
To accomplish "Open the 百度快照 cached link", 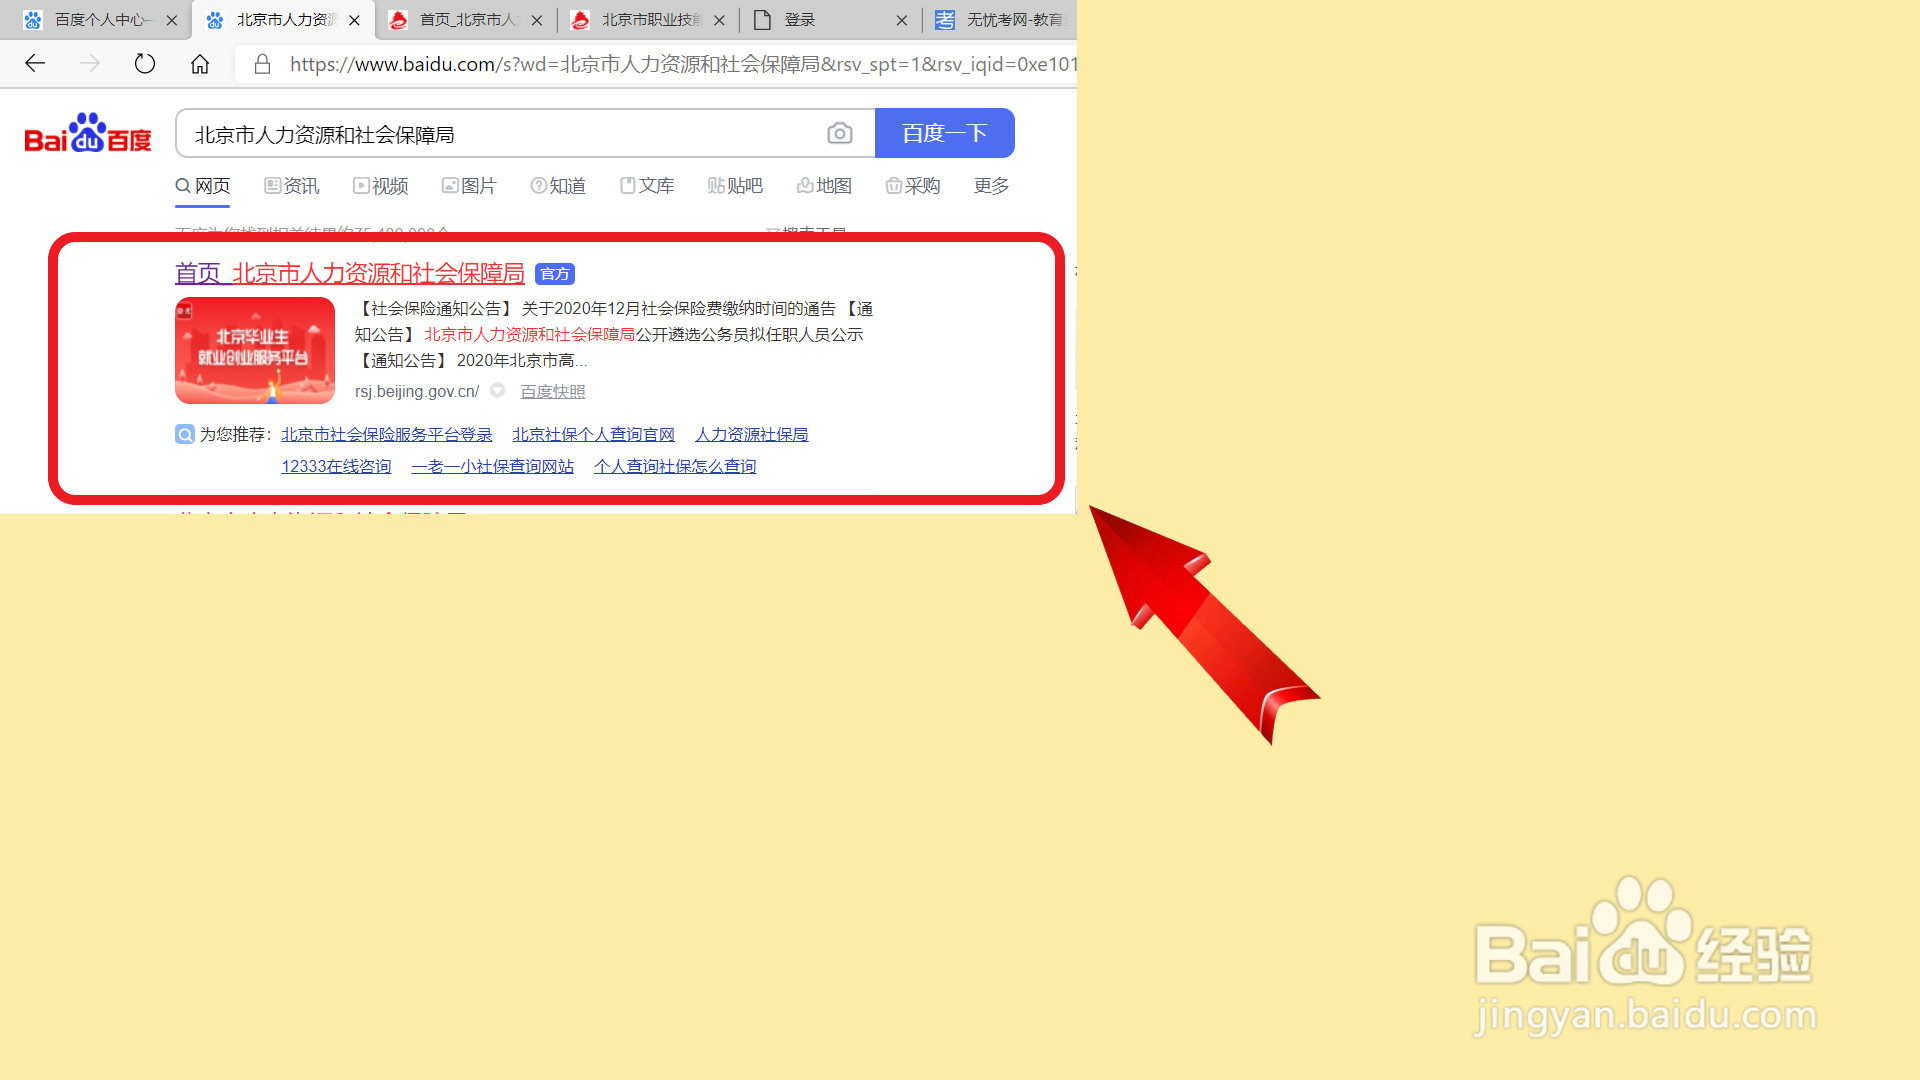I will [552, 392].
